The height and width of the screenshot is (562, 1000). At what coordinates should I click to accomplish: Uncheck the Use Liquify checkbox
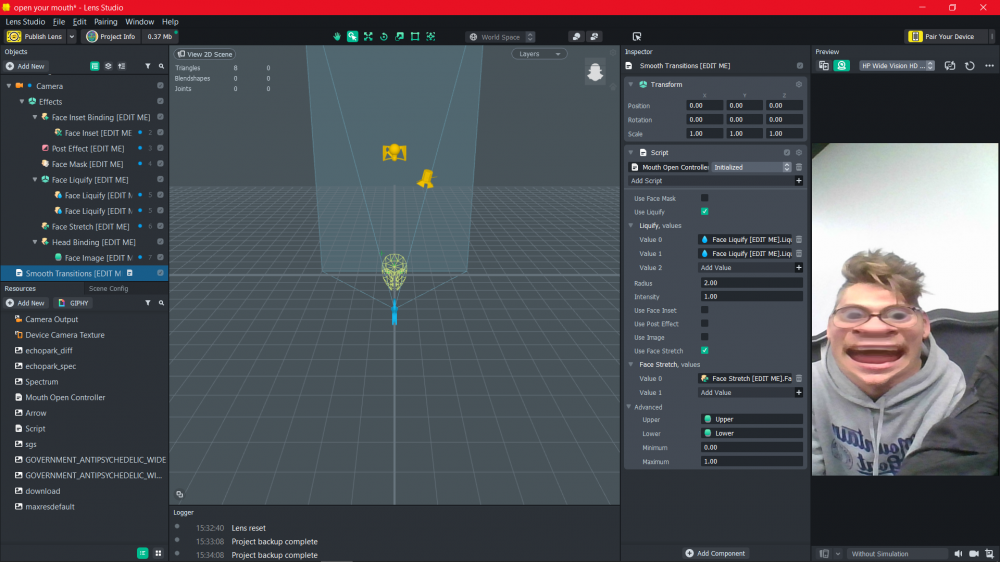click(704, 212)
